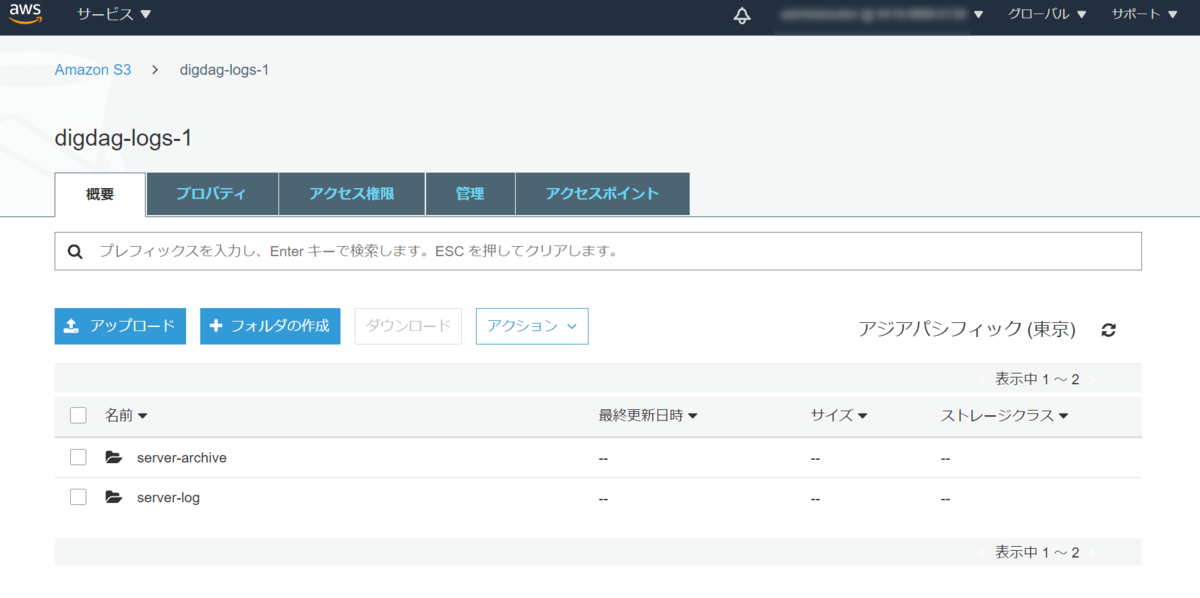Click the server-archive folder icon

(113, 458)
